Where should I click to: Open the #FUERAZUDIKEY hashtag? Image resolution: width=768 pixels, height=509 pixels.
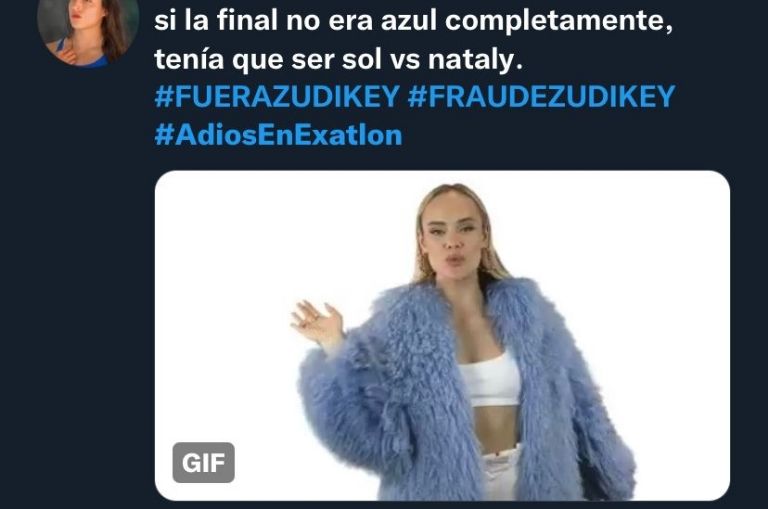[x=277, y=96]
